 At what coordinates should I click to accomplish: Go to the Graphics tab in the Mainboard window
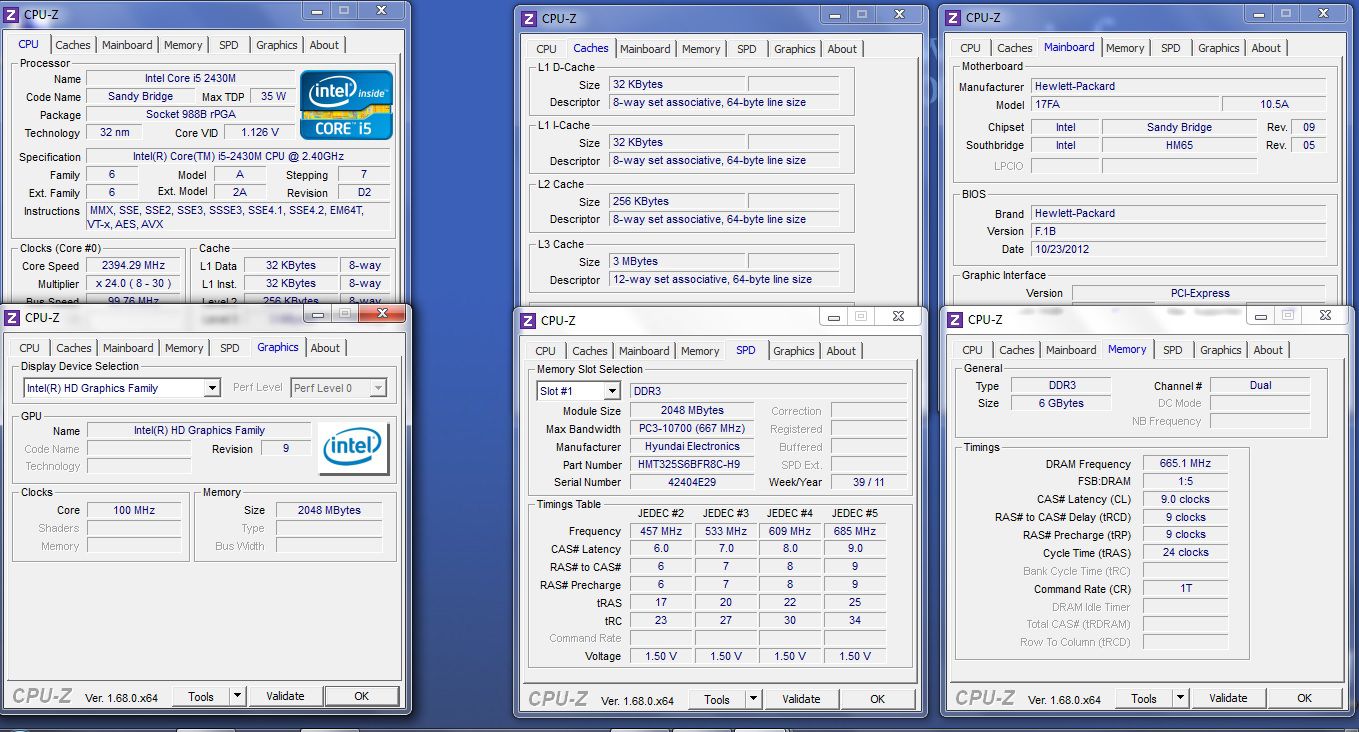pyautogui.click(x=1219, y=48)
